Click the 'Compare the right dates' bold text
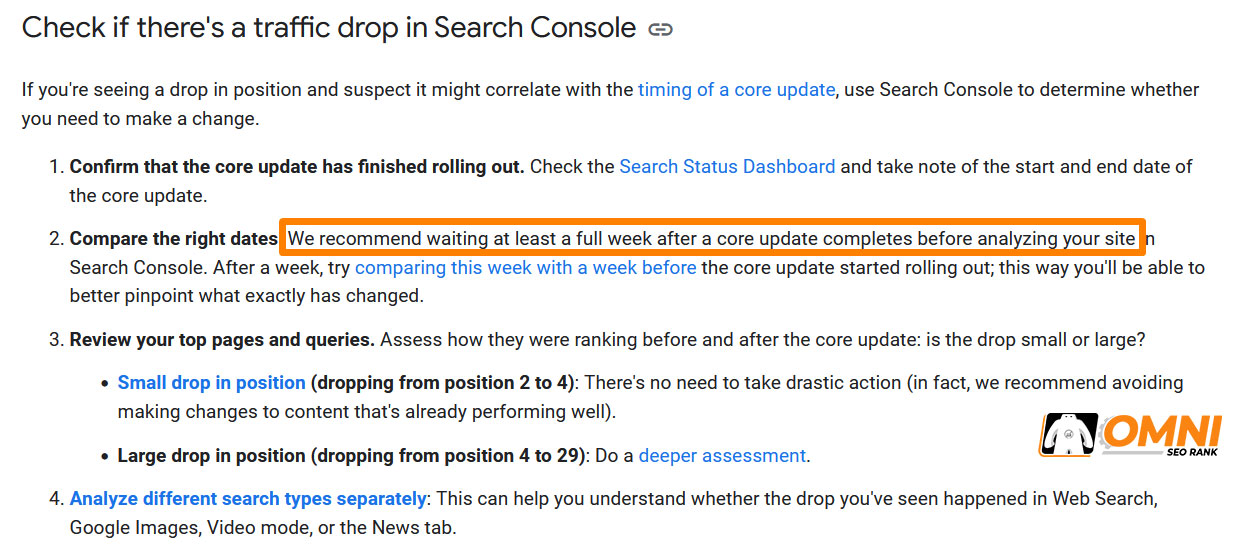Screen dimensions: 1238x556 coord(174,240)
